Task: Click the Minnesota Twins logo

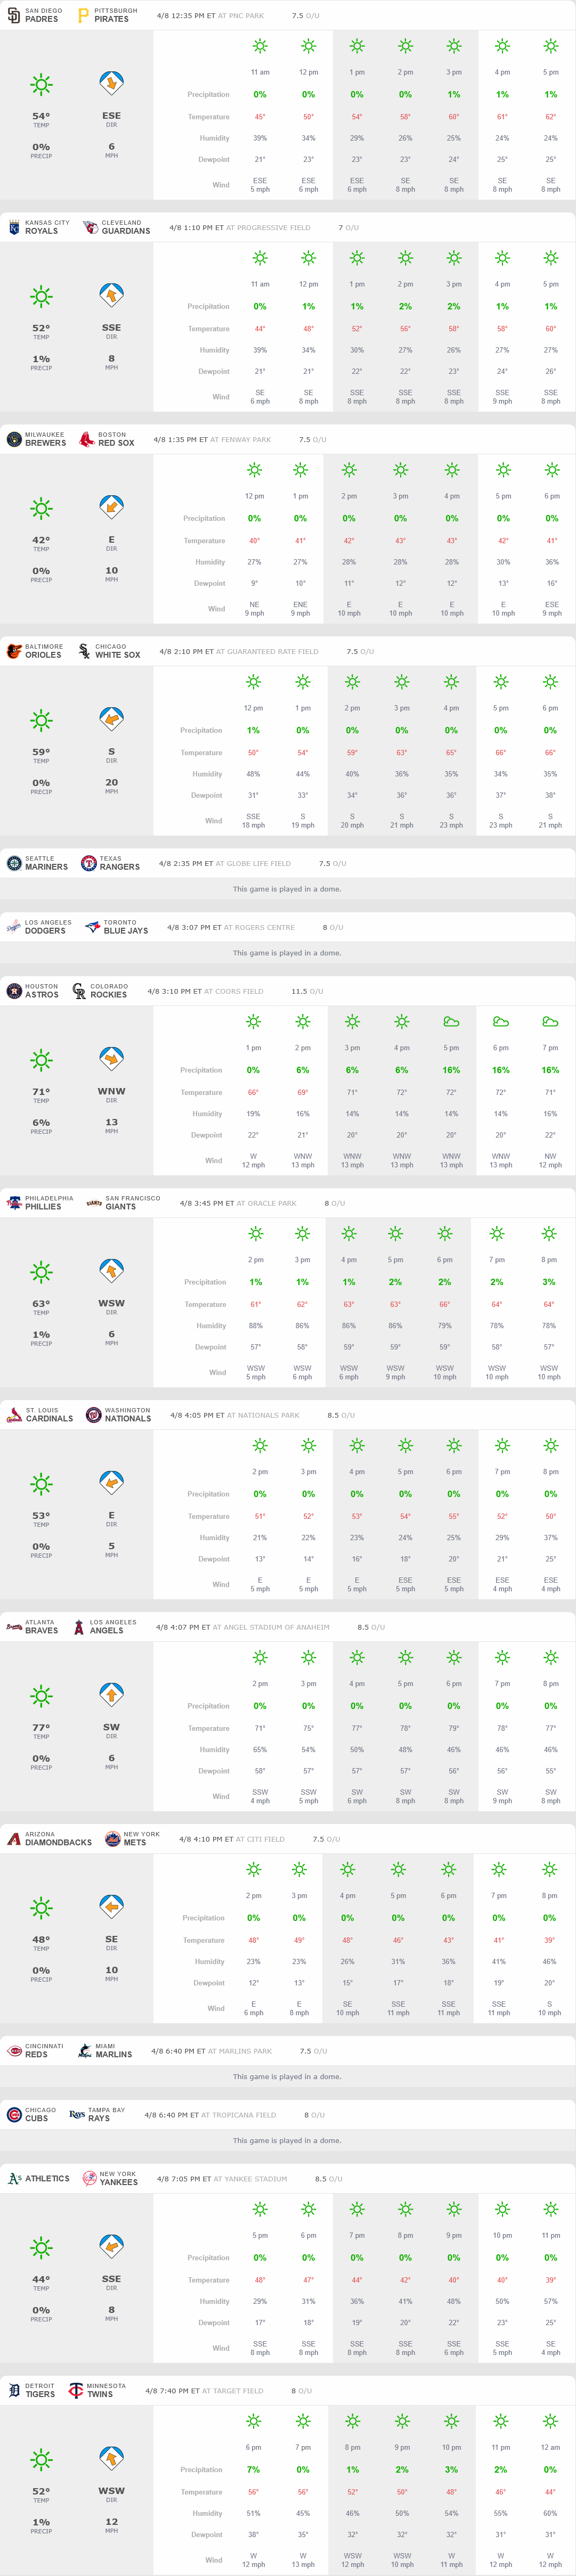Action: coord(76,2390)
